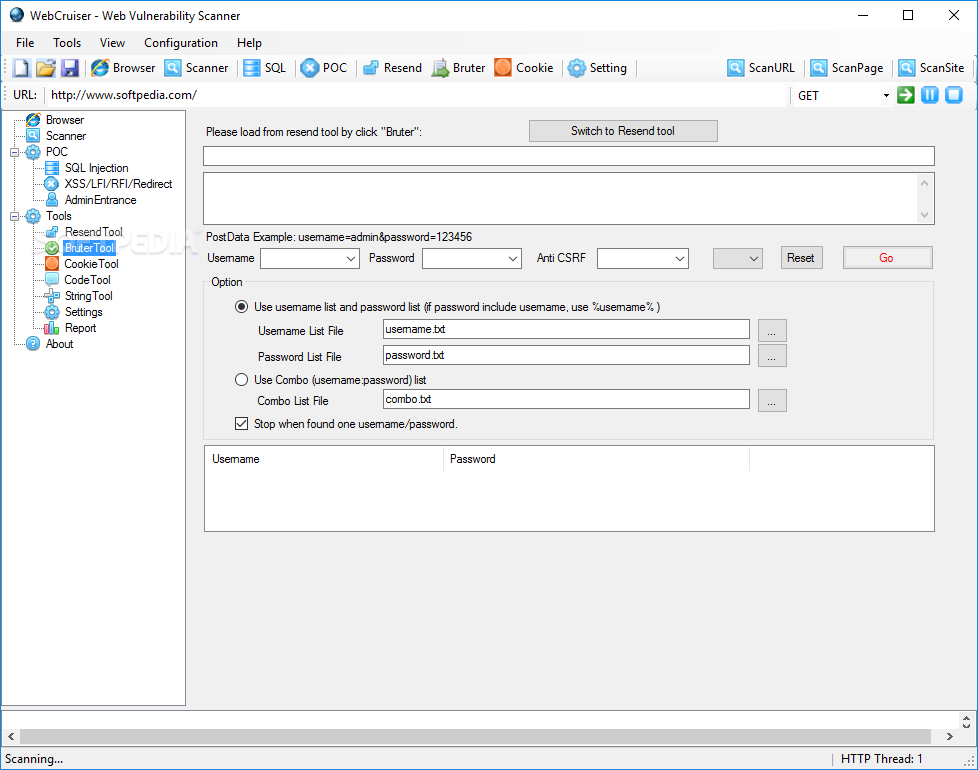Image resolution: width=978 pixels, height=770 pixels.
Task: Collapse the POC tree node
Action: tap(14, 152)
